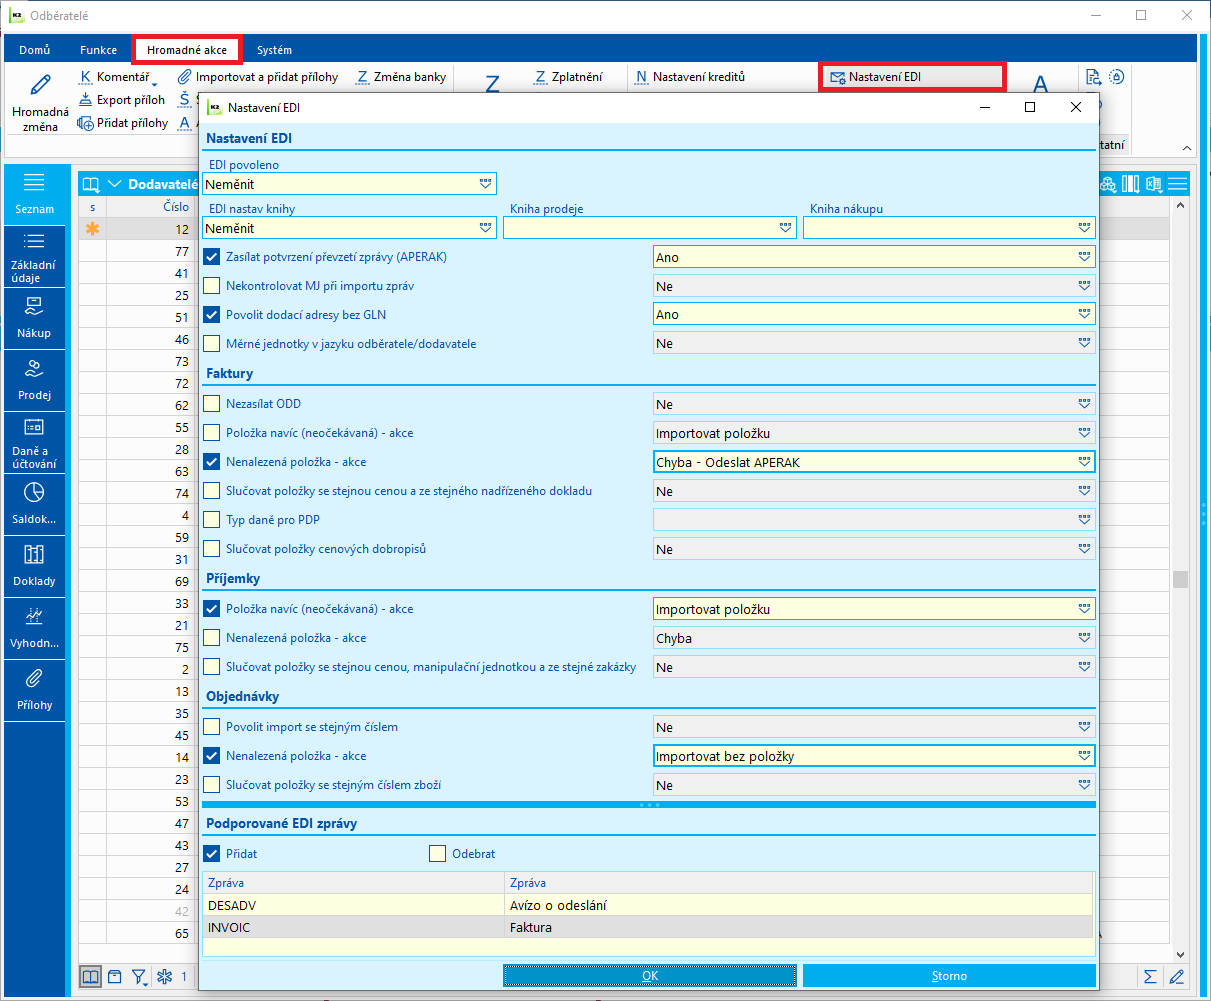This screenshot has height=1001, width=1211.
Task: Click the columns setup icon in list header
Action: pyautogui.click(x=1131, y=184)
